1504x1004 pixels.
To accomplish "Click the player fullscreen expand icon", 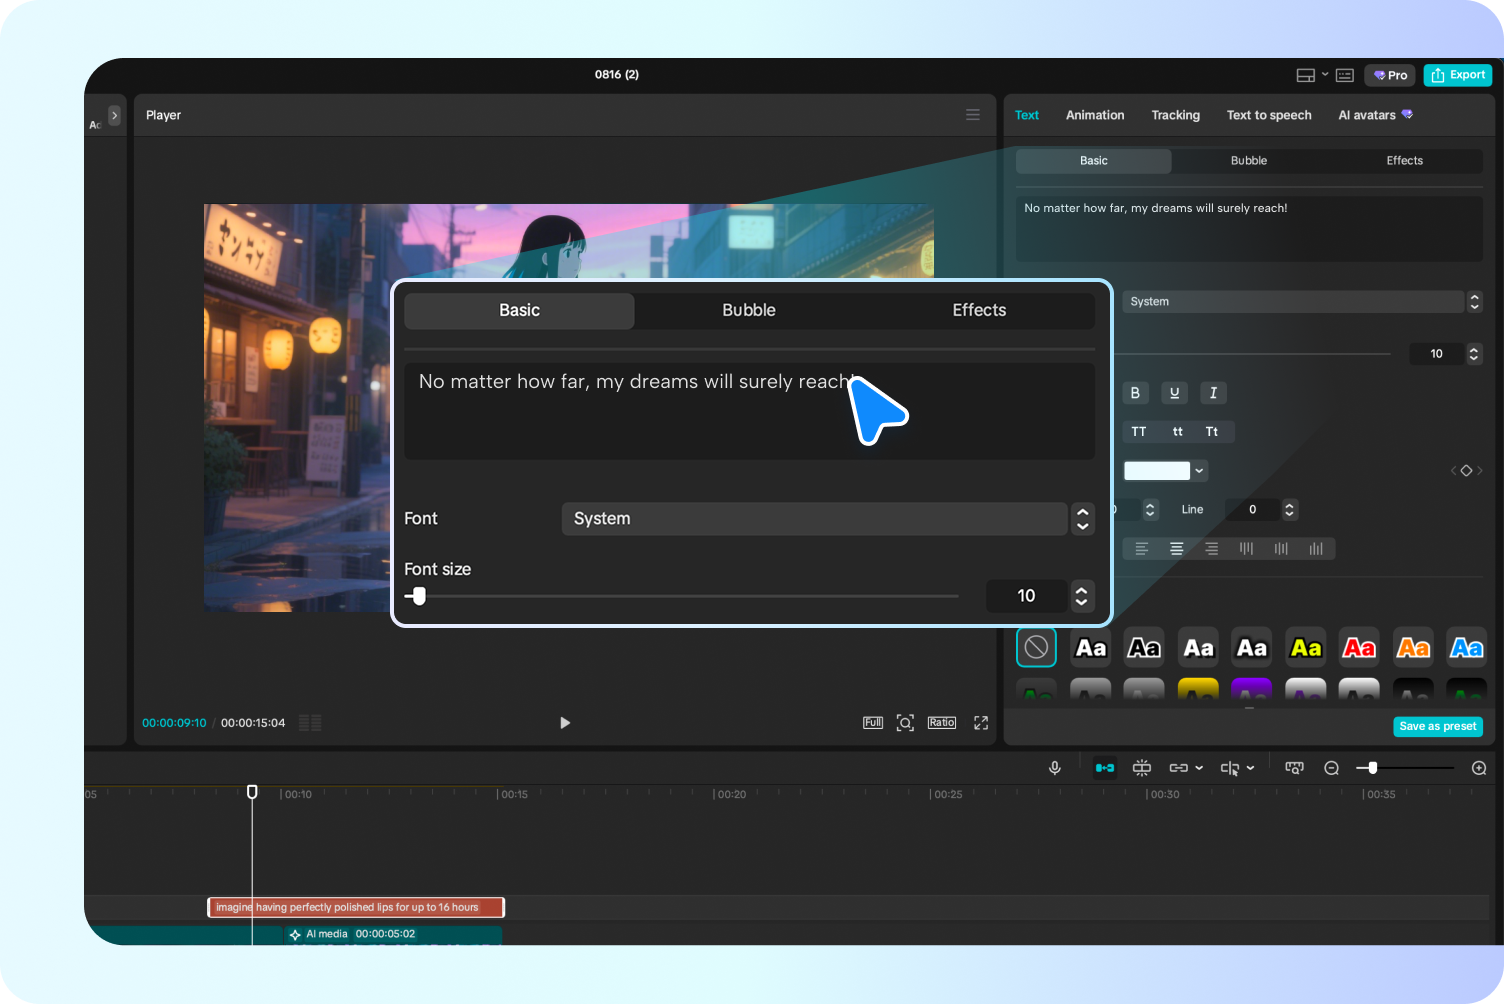I will [x=981, y=723].
